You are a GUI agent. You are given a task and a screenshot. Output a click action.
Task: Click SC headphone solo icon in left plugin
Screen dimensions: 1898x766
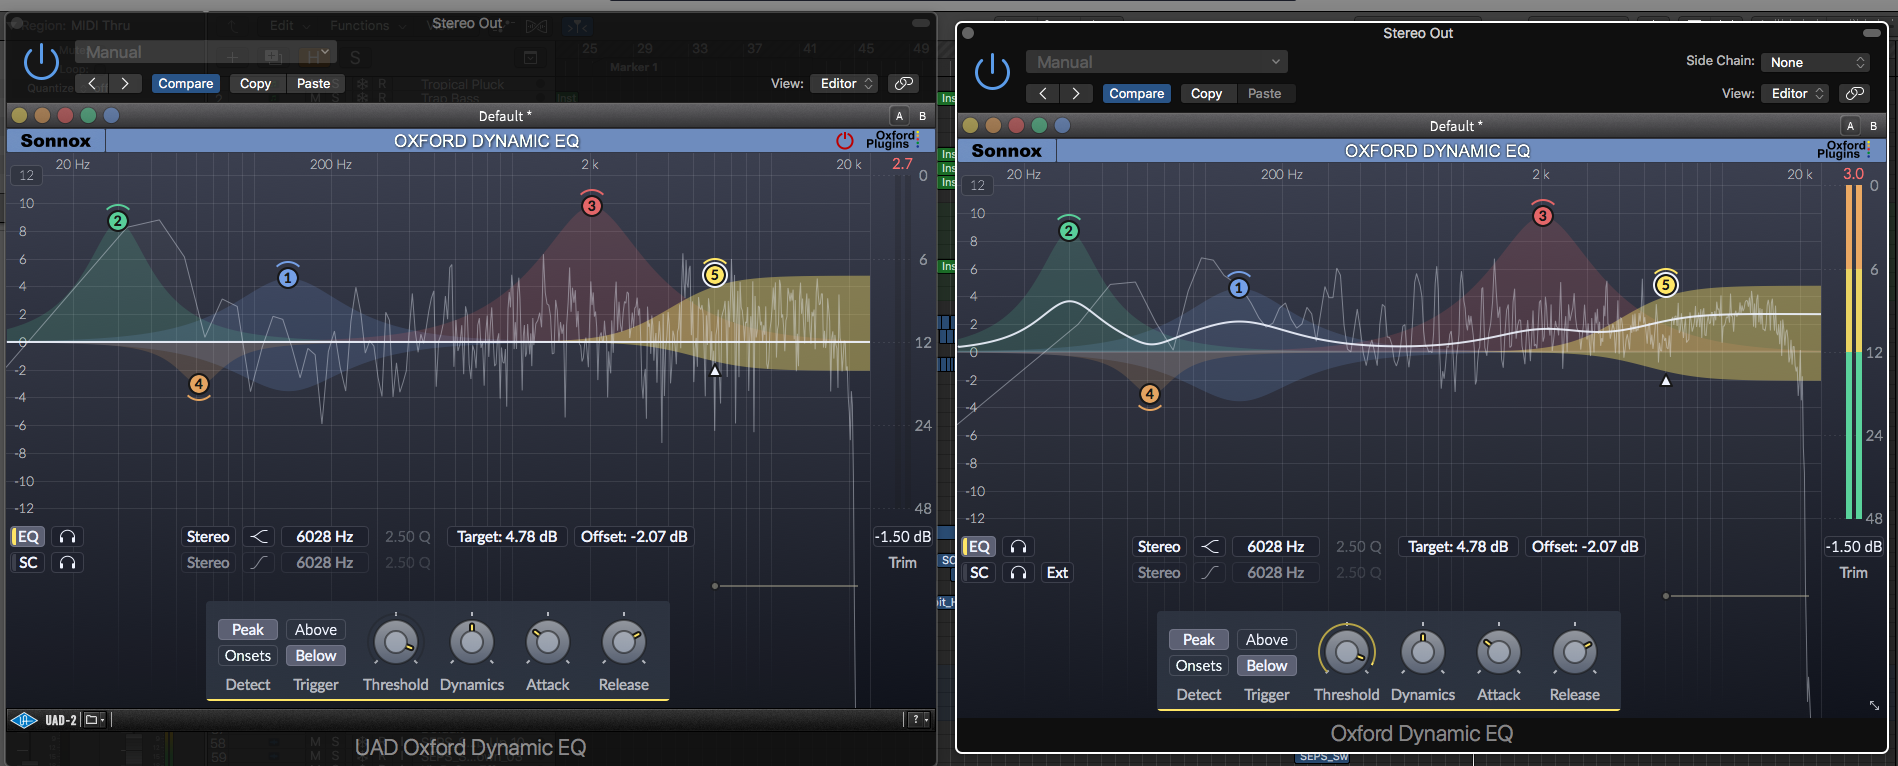coord(67,563)
